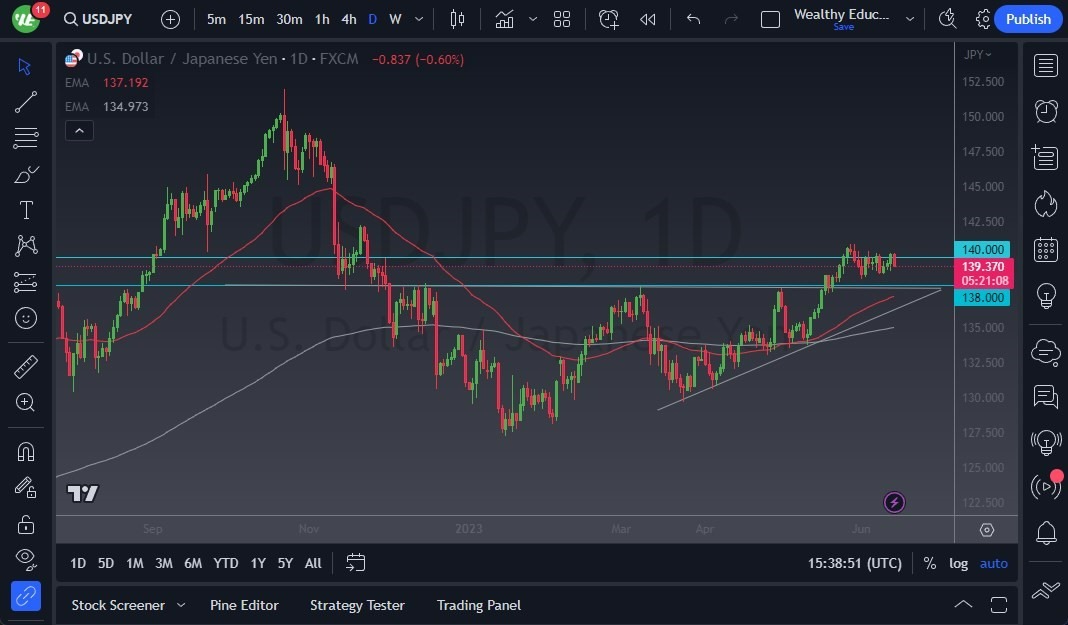The width and height of the screenshot is (1068, 625).
Task: Open the Alerts panel via alarm clock icon
Action: click(1045, 111)
